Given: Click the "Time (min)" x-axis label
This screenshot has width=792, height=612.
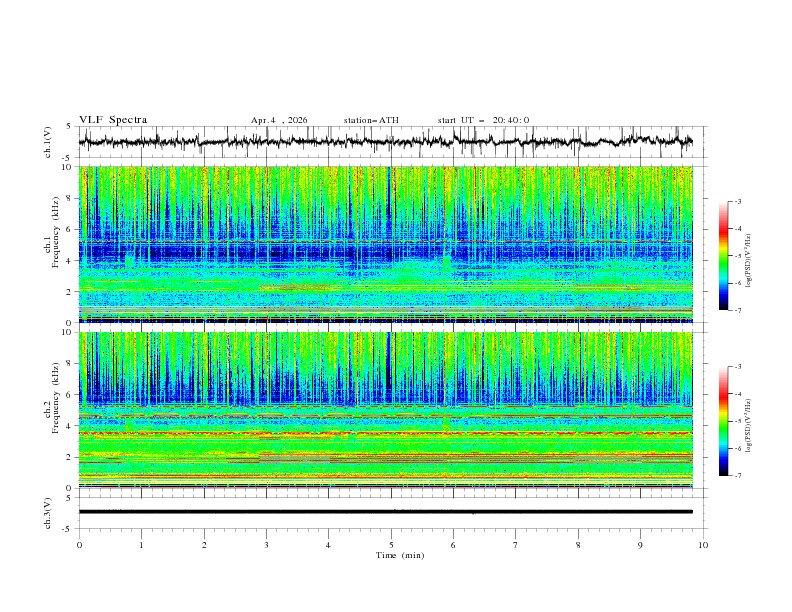Looking at the screenshot, I should pyautogui.click(x=400, y=555).
